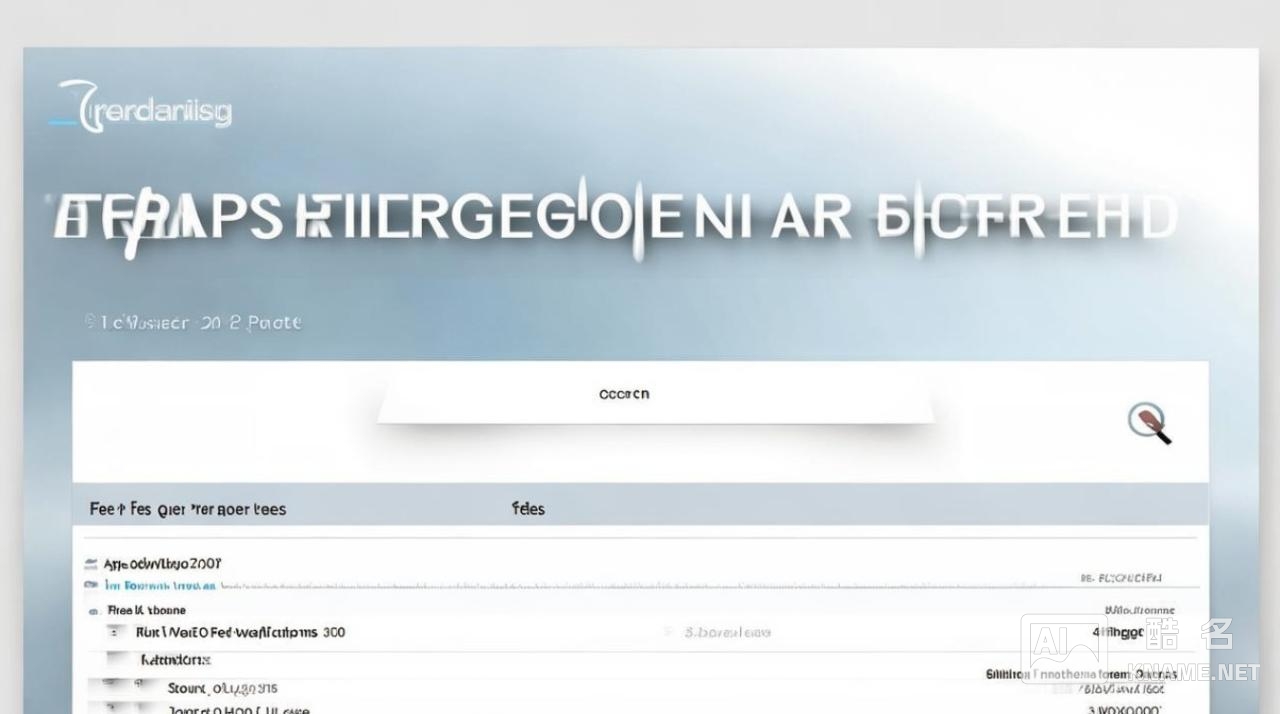Expand the 'Frea' group row
Screen dimensions: 1280x714
point(146,610)
